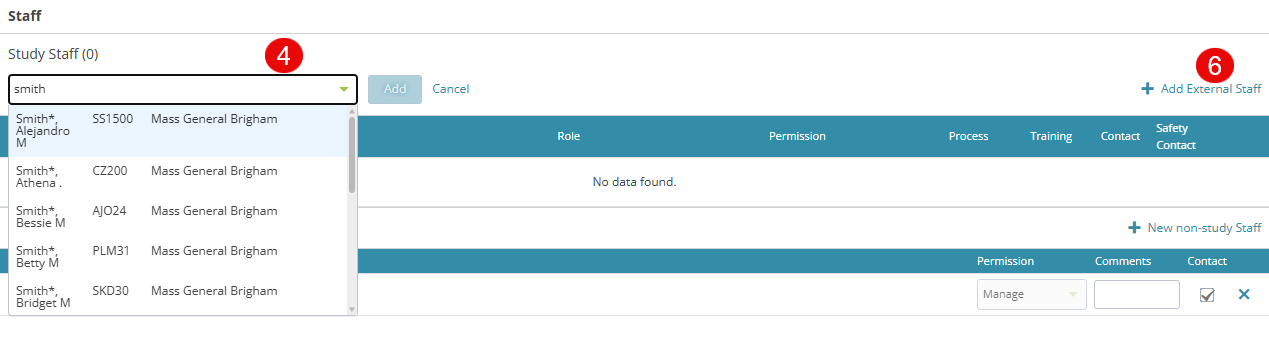The image size is (1269, 364).
Task: Choose Smith, Bessie M AJO24
Action: 179,217
